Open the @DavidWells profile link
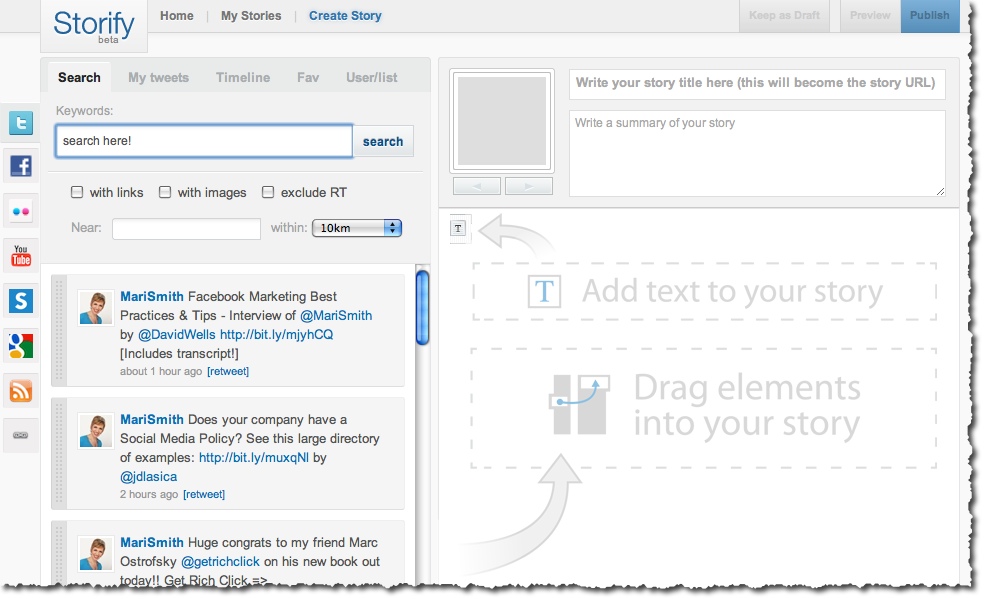This screenshot has width=984, height=599. 176,334
